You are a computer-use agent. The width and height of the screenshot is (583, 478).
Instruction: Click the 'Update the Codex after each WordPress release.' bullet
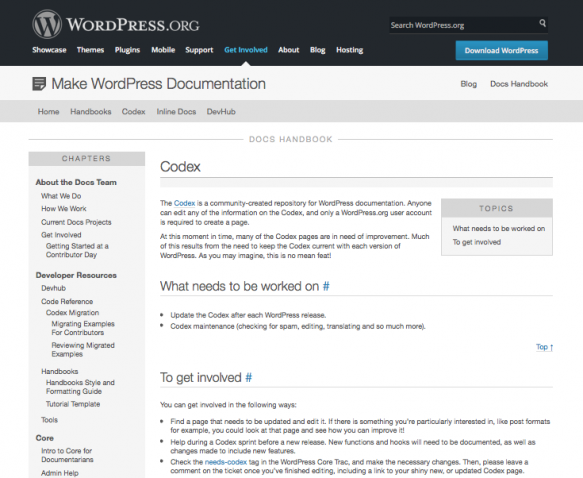pos(248,315)
